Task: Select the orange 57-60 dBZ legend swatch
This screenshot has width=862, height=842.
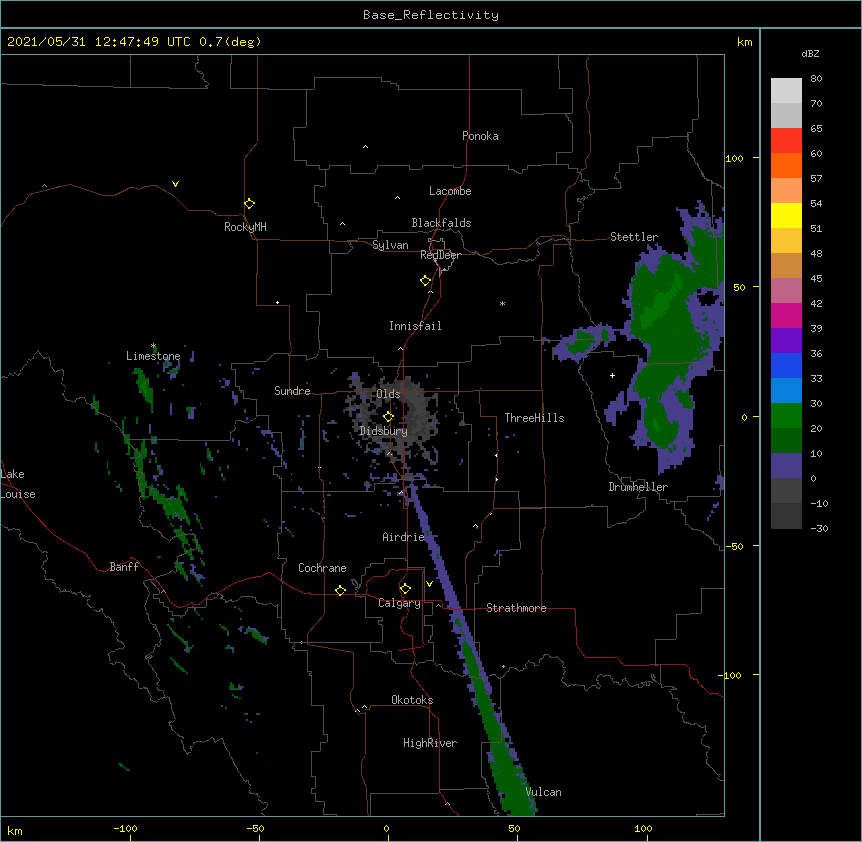Action: 786,165
